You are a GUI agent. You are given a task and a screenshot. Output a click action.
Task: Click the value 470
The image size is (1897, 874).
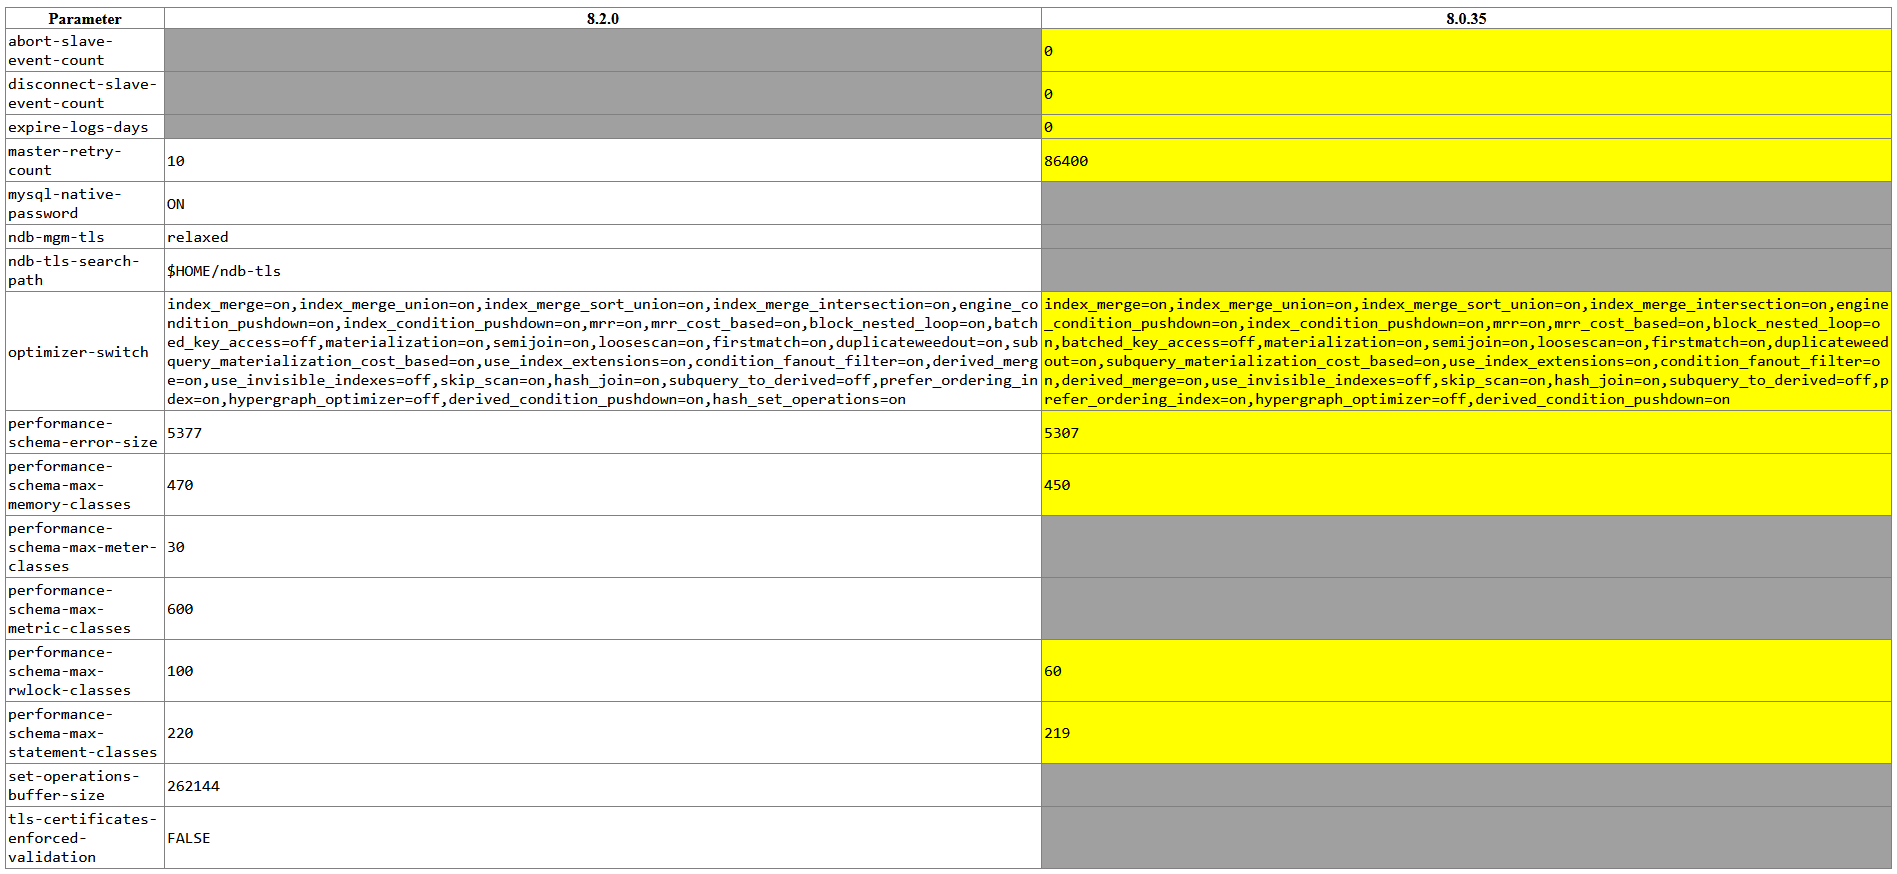pos(180,485)
